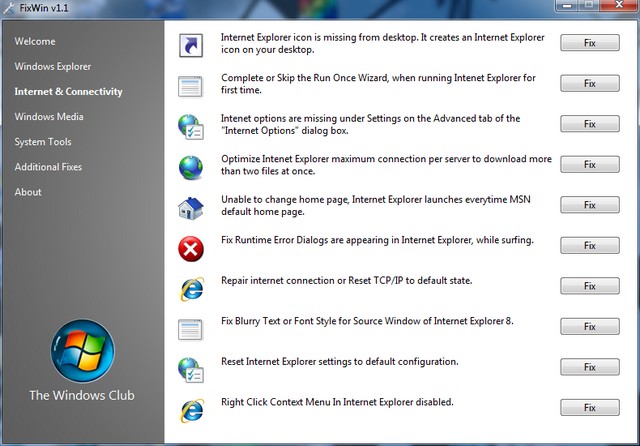Image resolution: width=640 pixels, height=446 pixels.
Task: Click 'Optimize Intenet Explorer maximum connection' description
Action: click(386, 165)
